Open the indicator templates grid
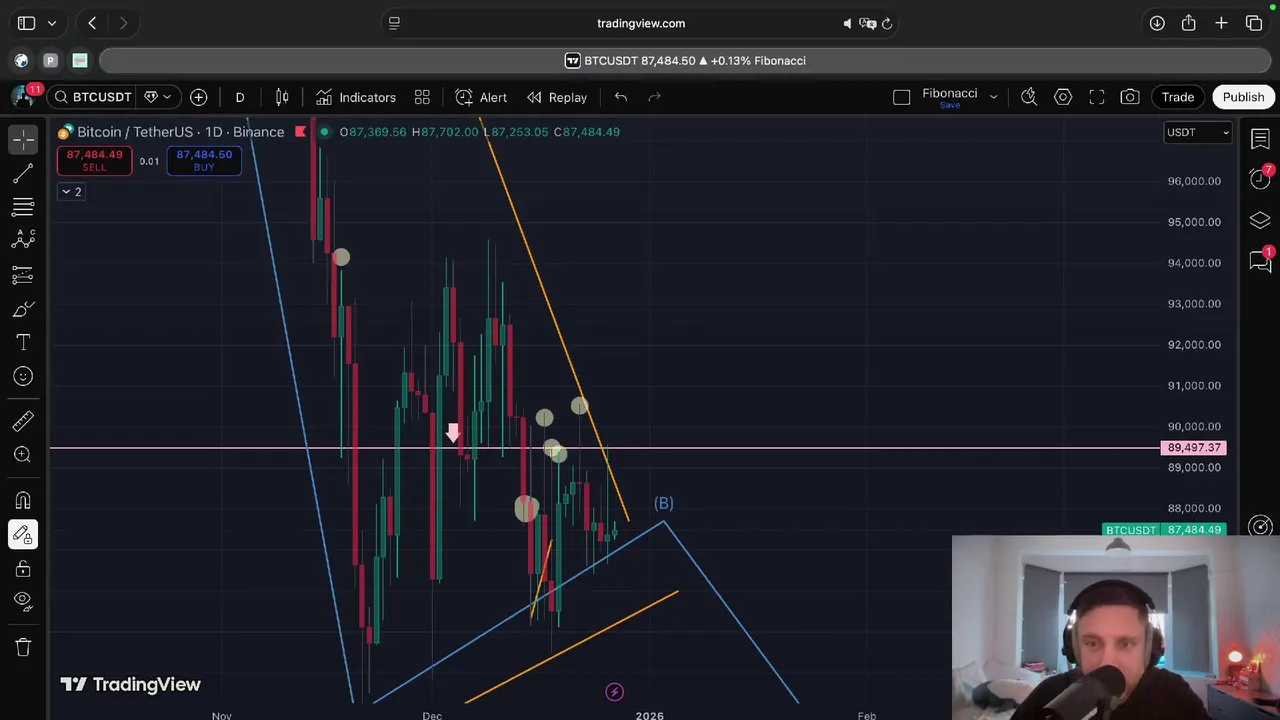This screenshot has width=1280, height=720. 422,97
